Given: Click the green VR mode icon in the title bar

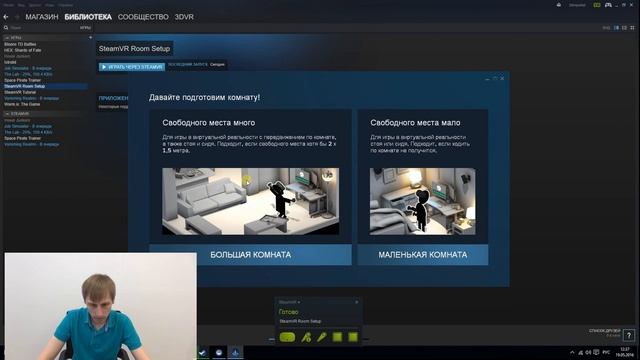Looking at the screenshot, I should pos(597,5).
